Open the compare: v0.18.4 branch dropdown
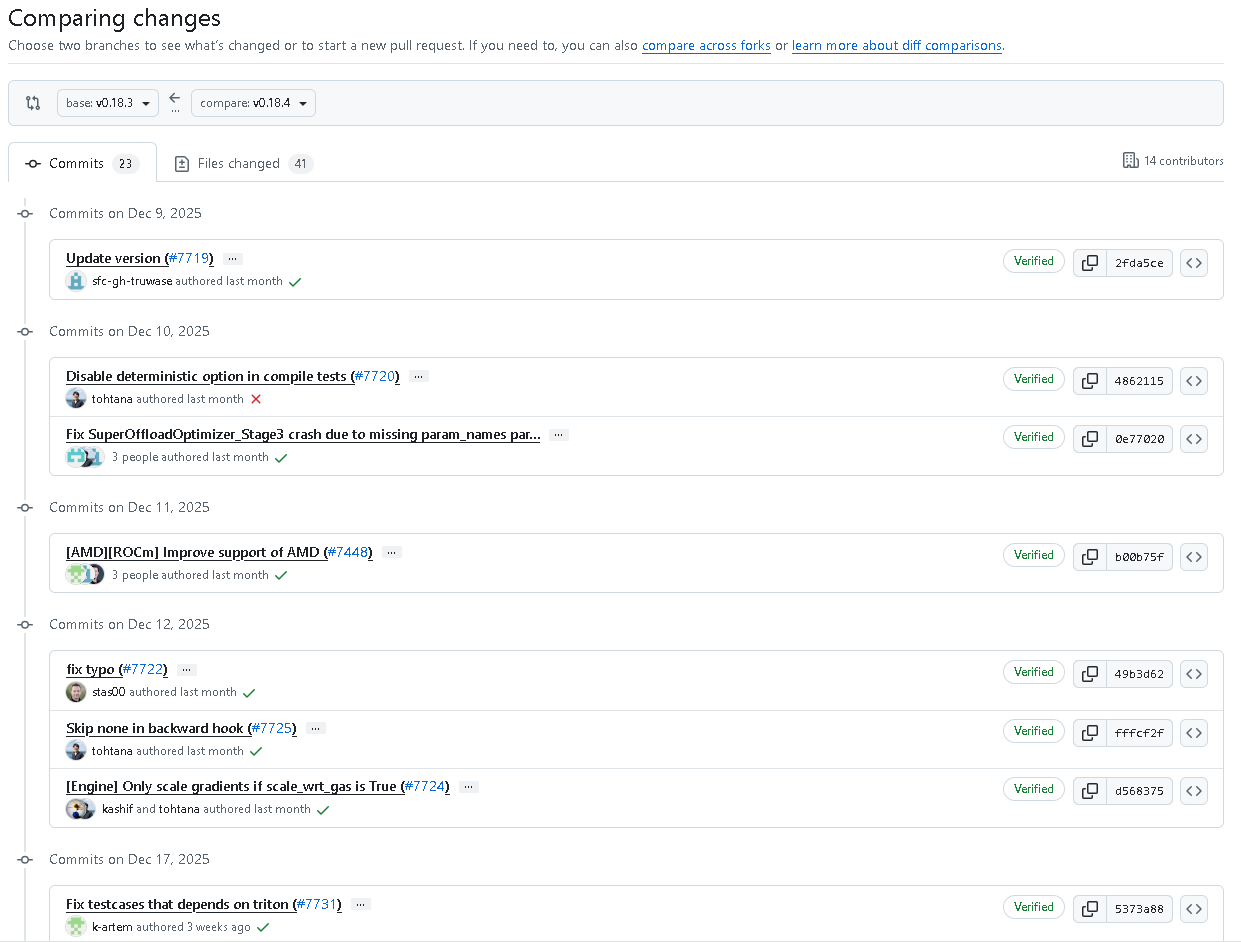This screenshot has height=942, width=1241. (x=253, y=102)
